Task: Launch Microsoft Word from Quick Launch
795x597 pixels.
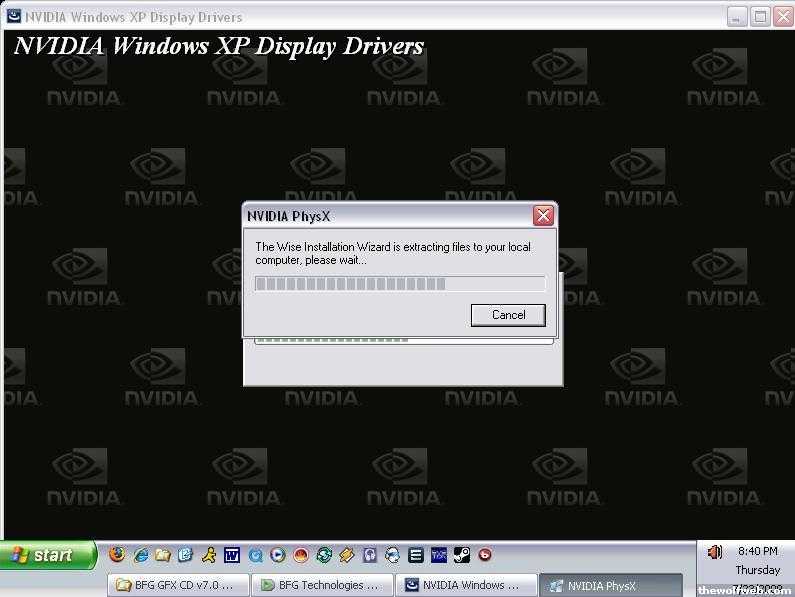Action: point(232,554)
